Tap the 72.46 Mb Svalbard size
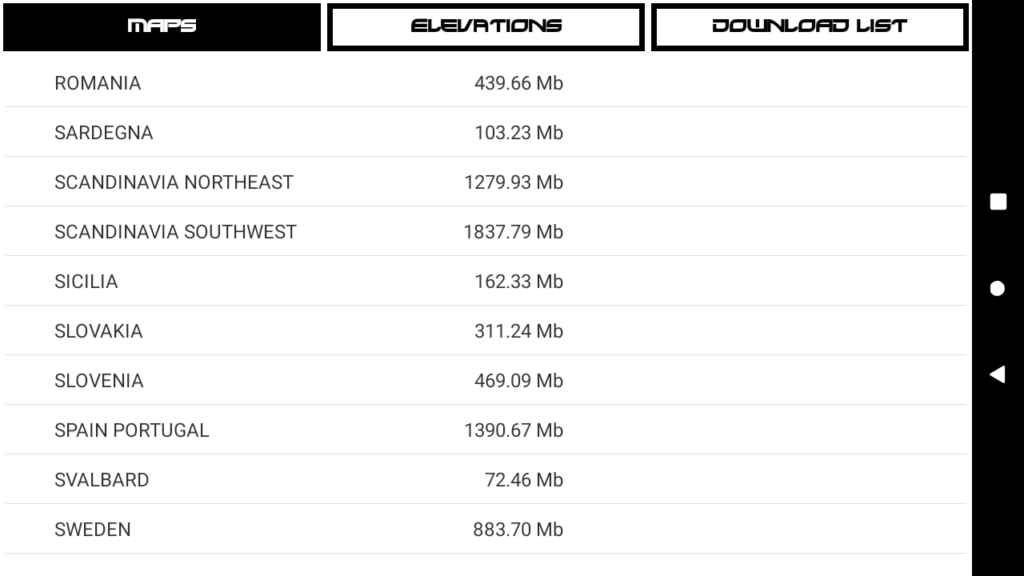The image size is (1024, 576). [x=524, y=480]
